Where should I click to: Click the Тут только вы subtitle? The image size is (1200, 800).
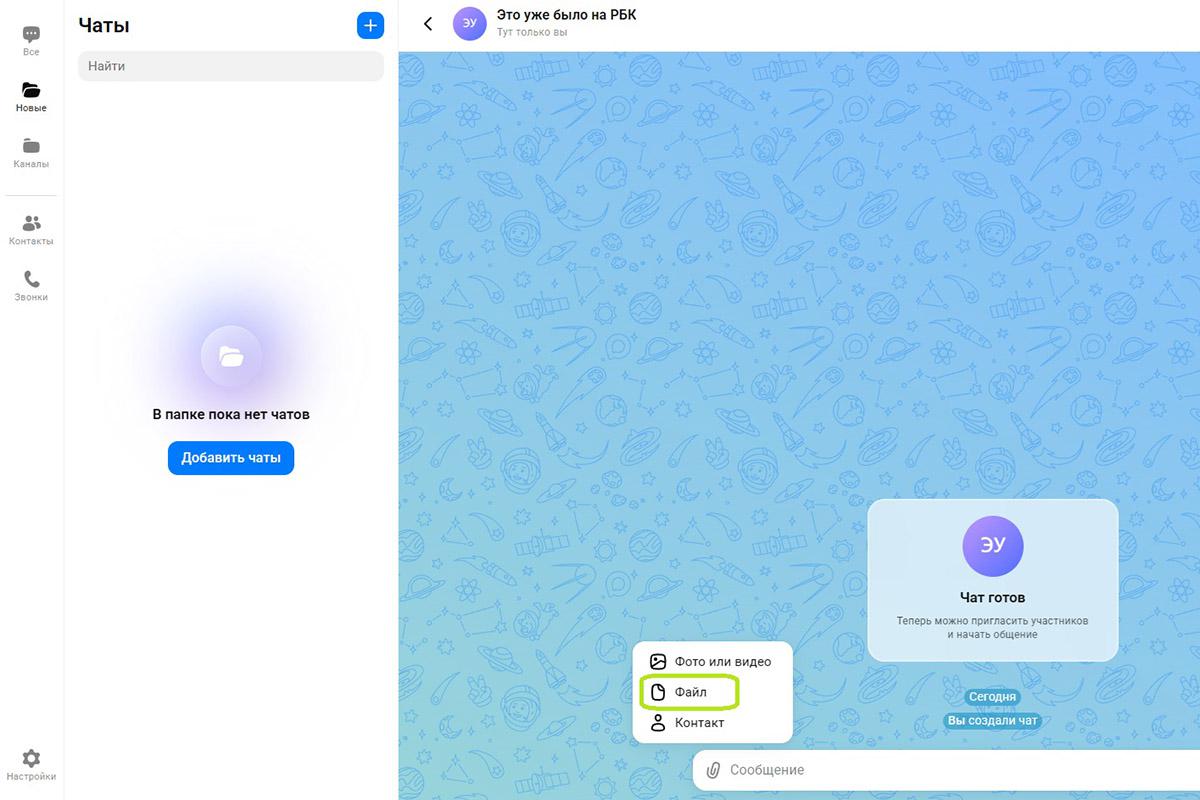pos(532,33)
